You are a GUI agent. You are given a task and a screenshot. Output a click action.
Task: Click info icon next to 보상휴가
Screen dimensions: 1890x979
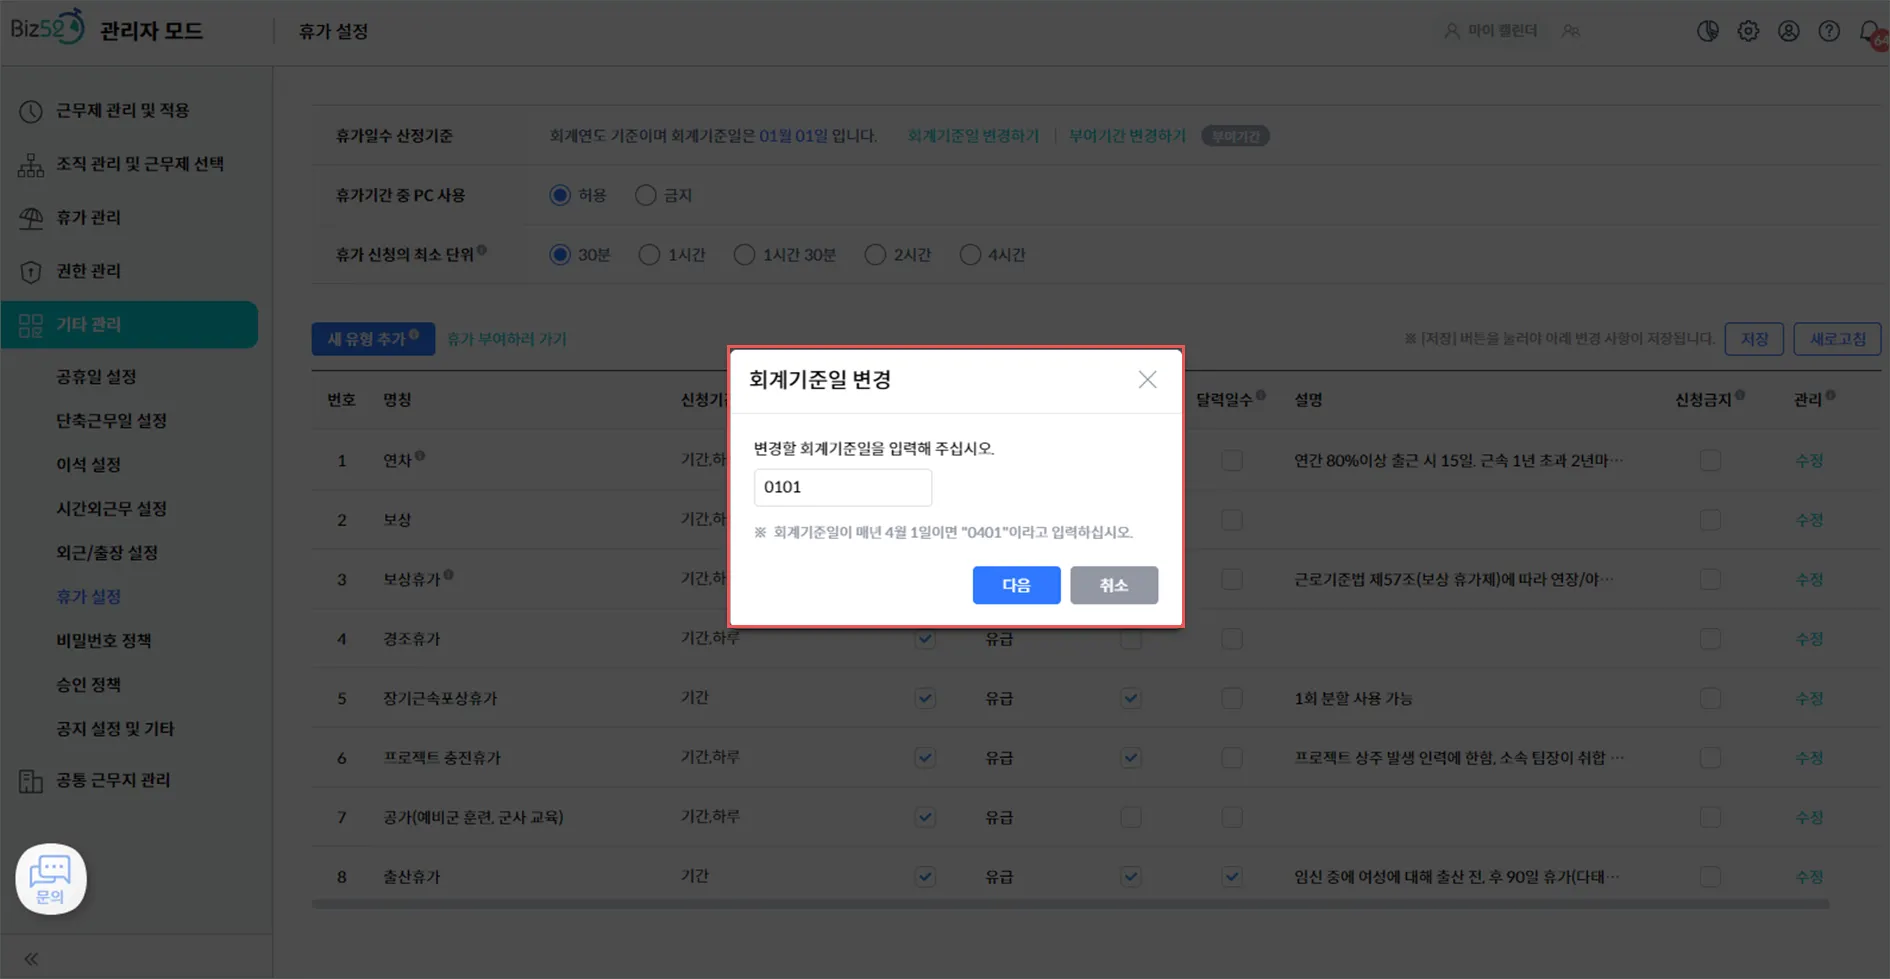coord(448,575)
